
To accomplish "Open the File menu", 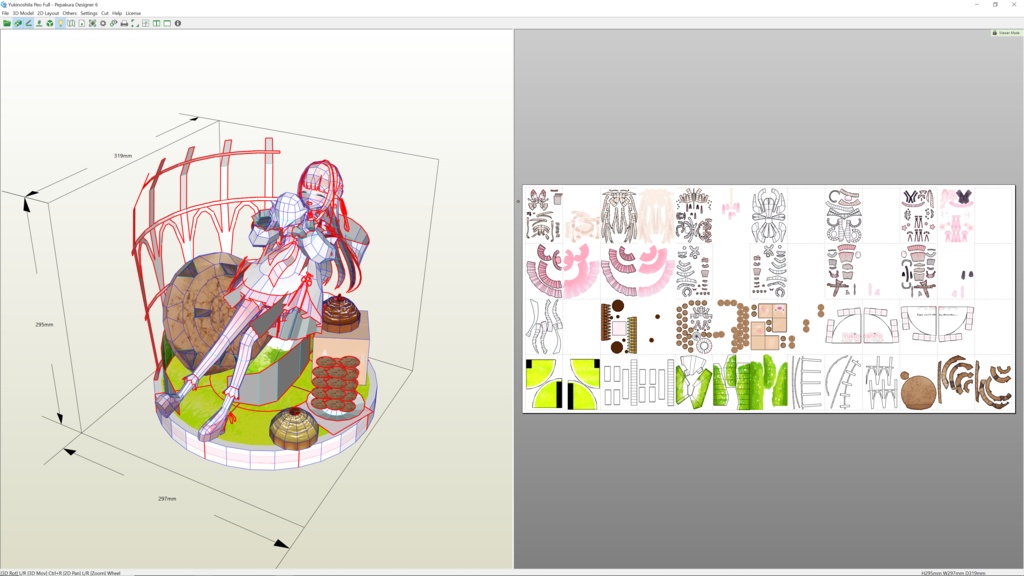I will point(5,13).
